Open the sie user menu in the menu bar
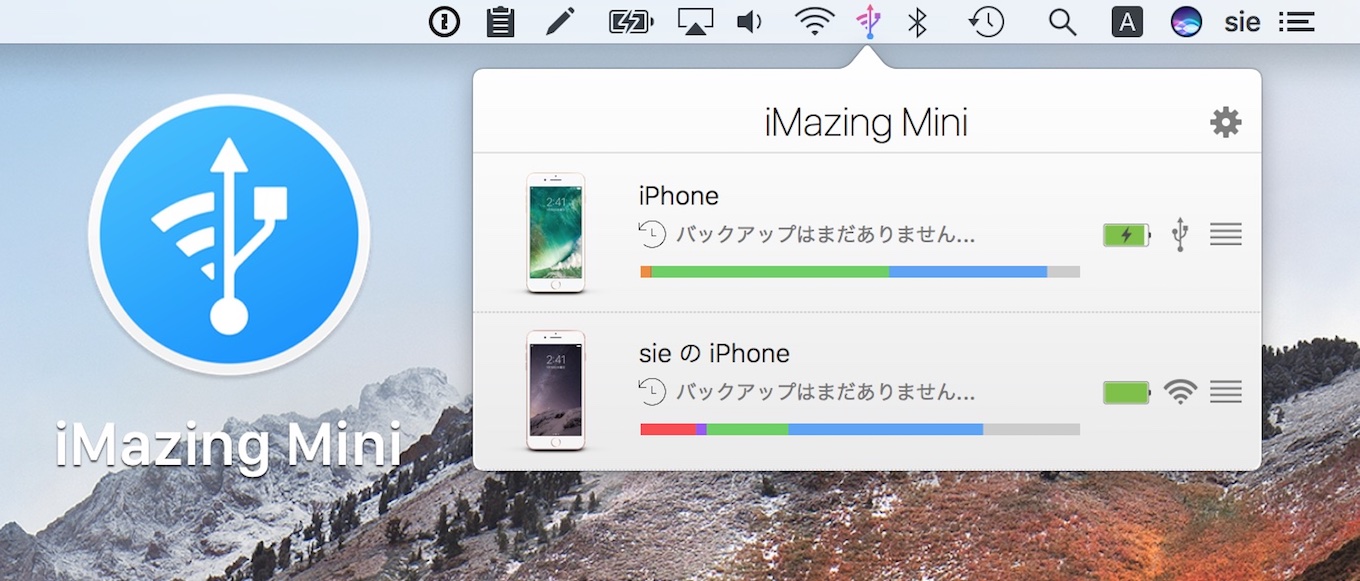This screenshot has height=581, width=1360. [1242, 21]
